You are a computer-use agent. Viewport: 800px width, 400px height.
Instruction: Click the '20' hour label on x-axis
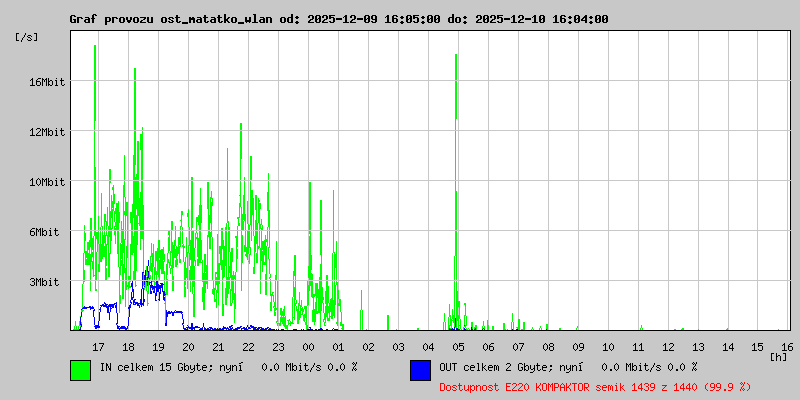(x=188, y=347)
